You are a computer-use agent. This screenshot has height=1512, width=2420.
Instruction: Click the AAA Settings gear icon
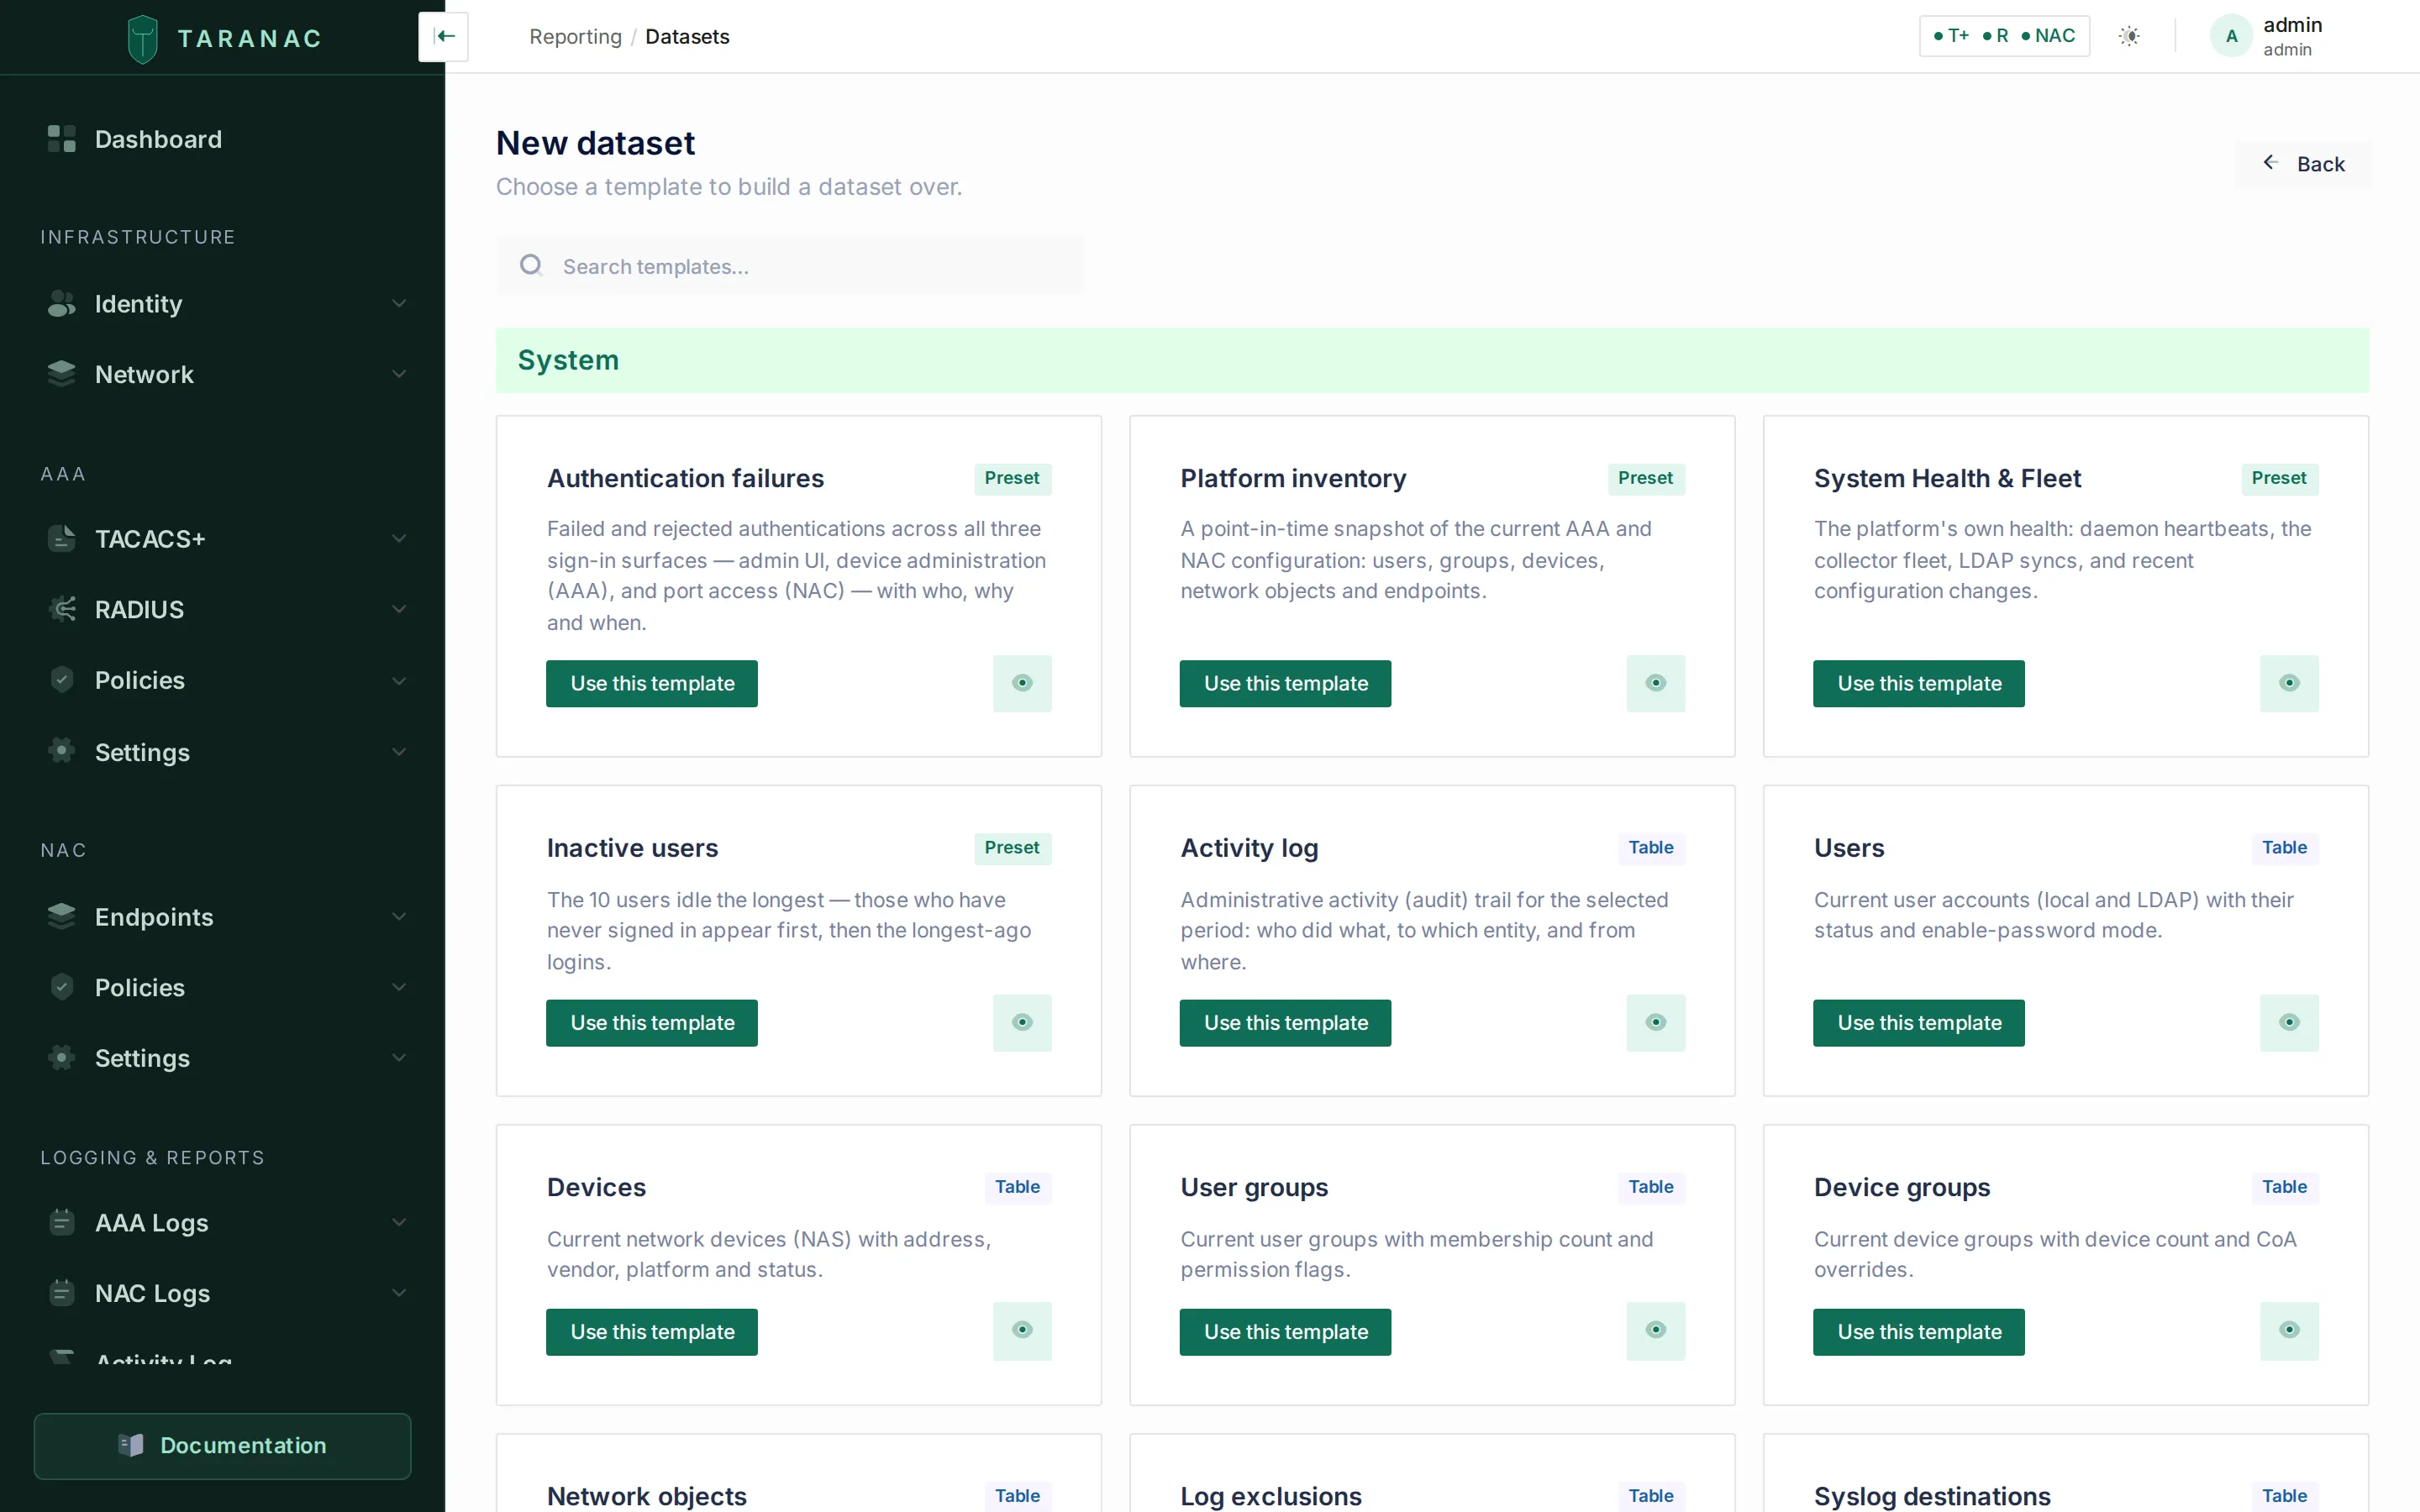tap(61, 751)
